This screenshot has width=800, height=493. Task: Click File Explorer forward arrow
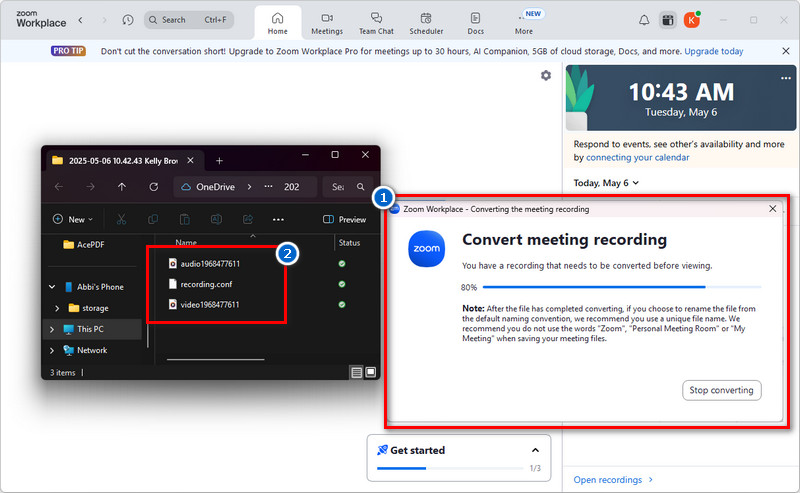[90, 187]
